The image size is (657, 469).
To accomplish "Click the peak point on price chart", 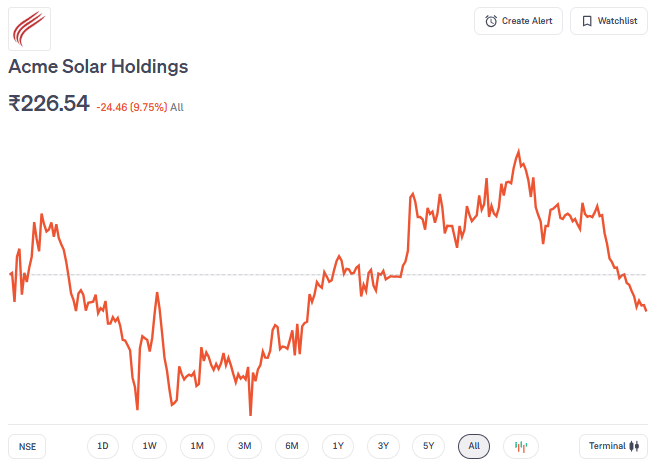I will pyautogui.click(x=518, y=151).
